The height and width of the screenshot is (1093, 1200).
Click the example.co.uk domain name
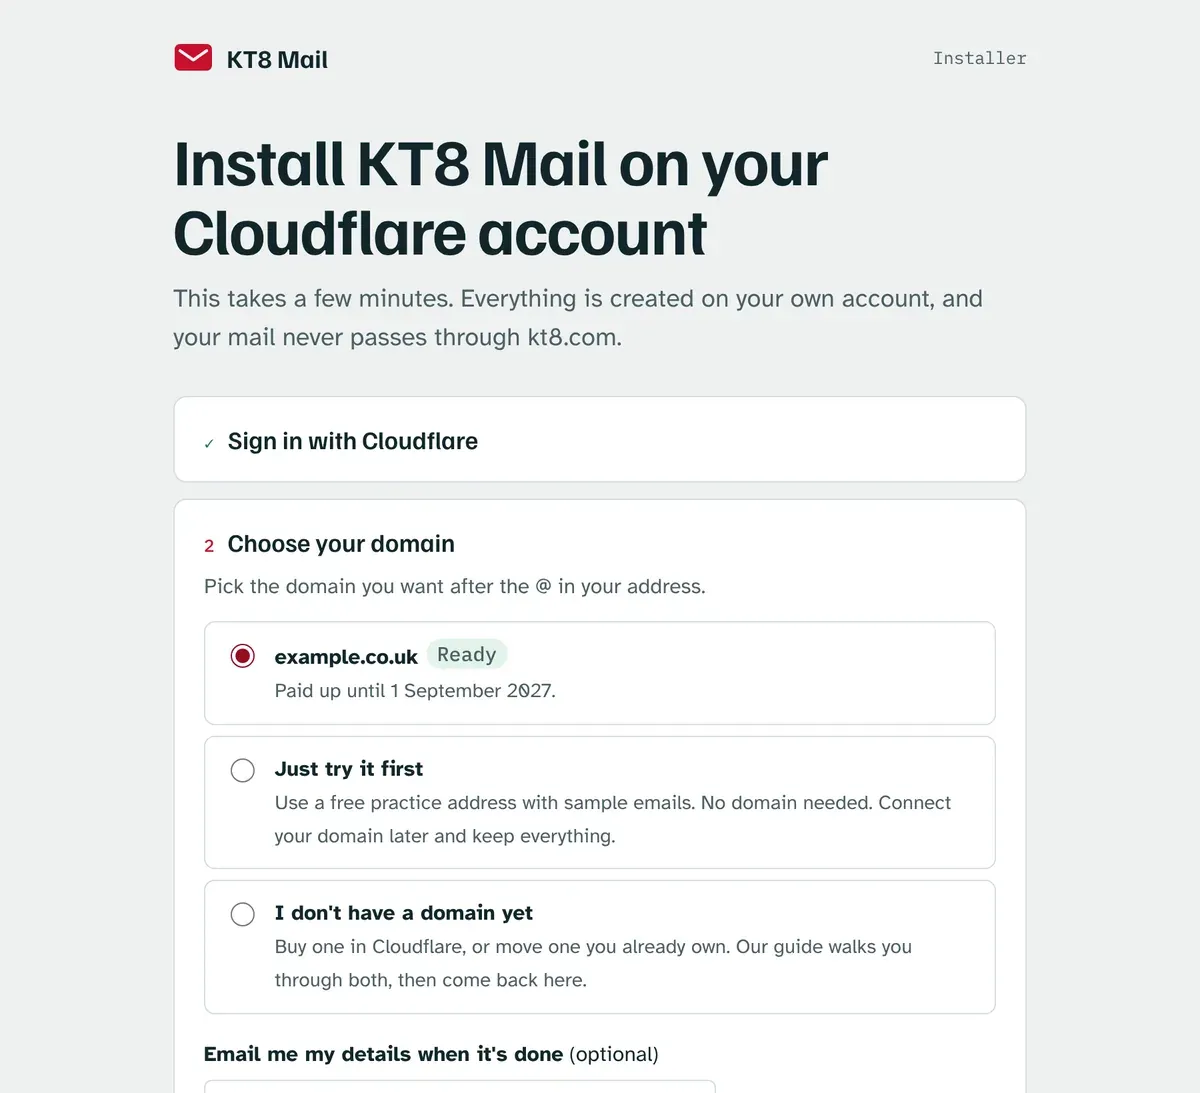click(346, 657)
